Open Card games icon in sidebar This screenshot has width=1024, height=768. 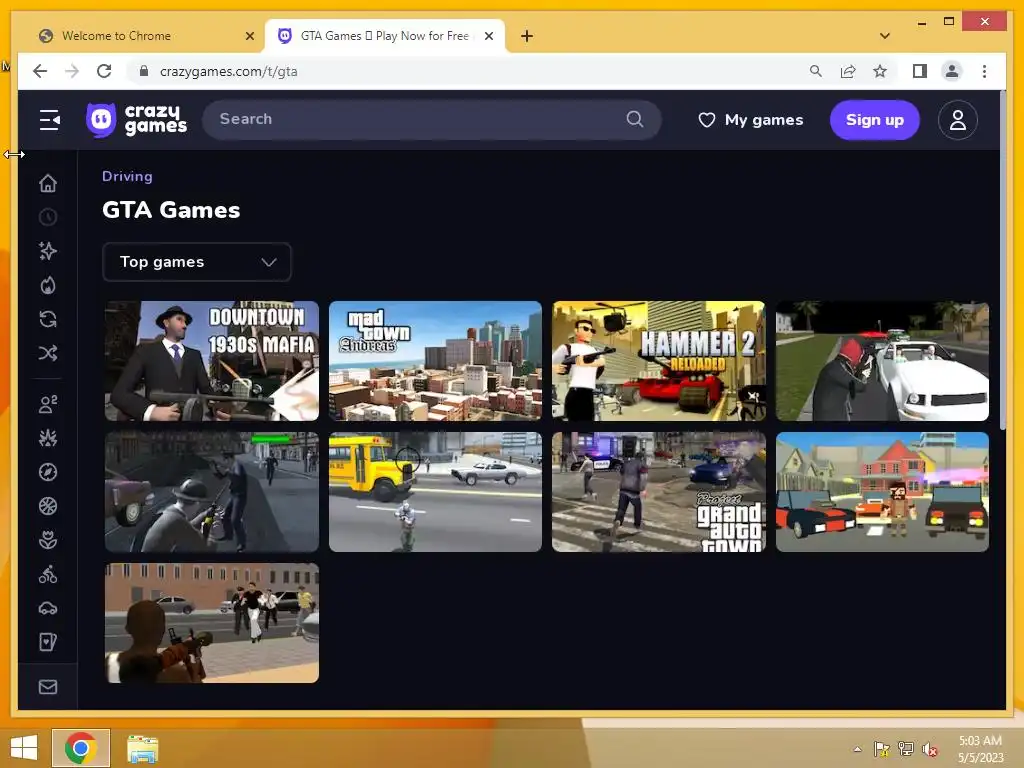(48, 643)
